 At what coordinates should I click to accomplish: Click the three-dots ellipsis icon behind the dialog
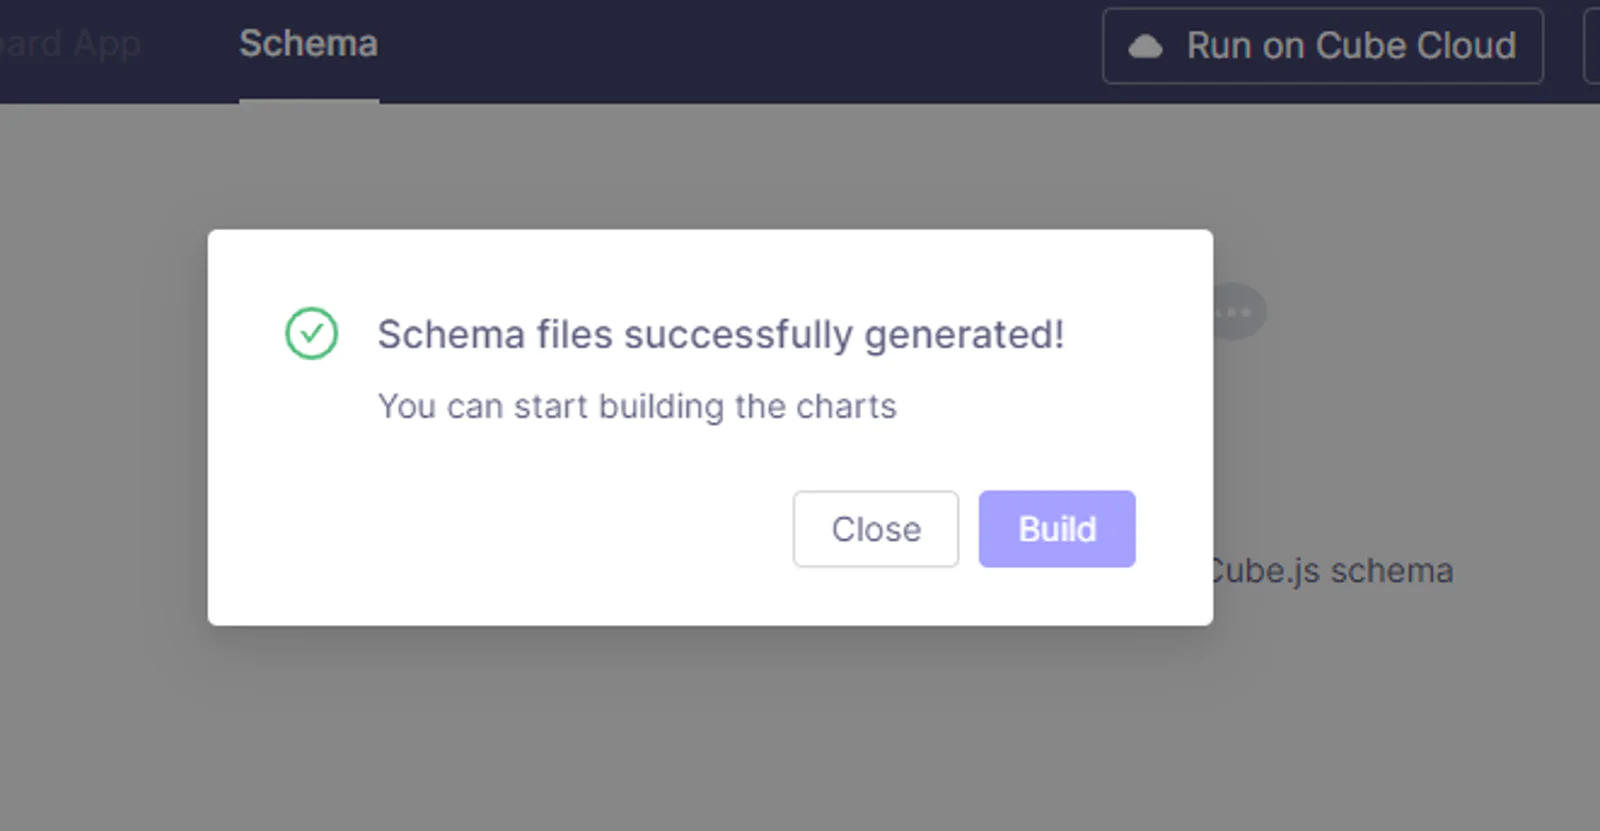pyautogui.click(x=1239, y=312)
